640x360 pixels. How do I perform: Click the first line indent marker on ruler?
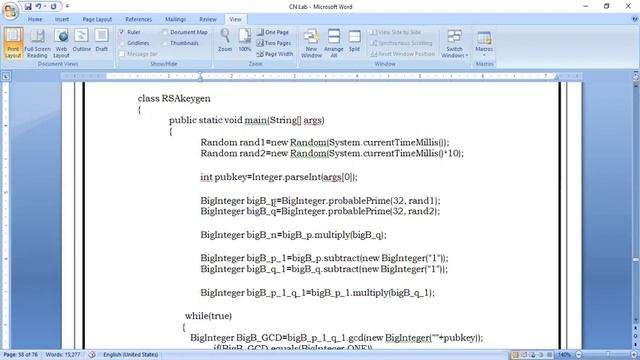click(200, 74)
